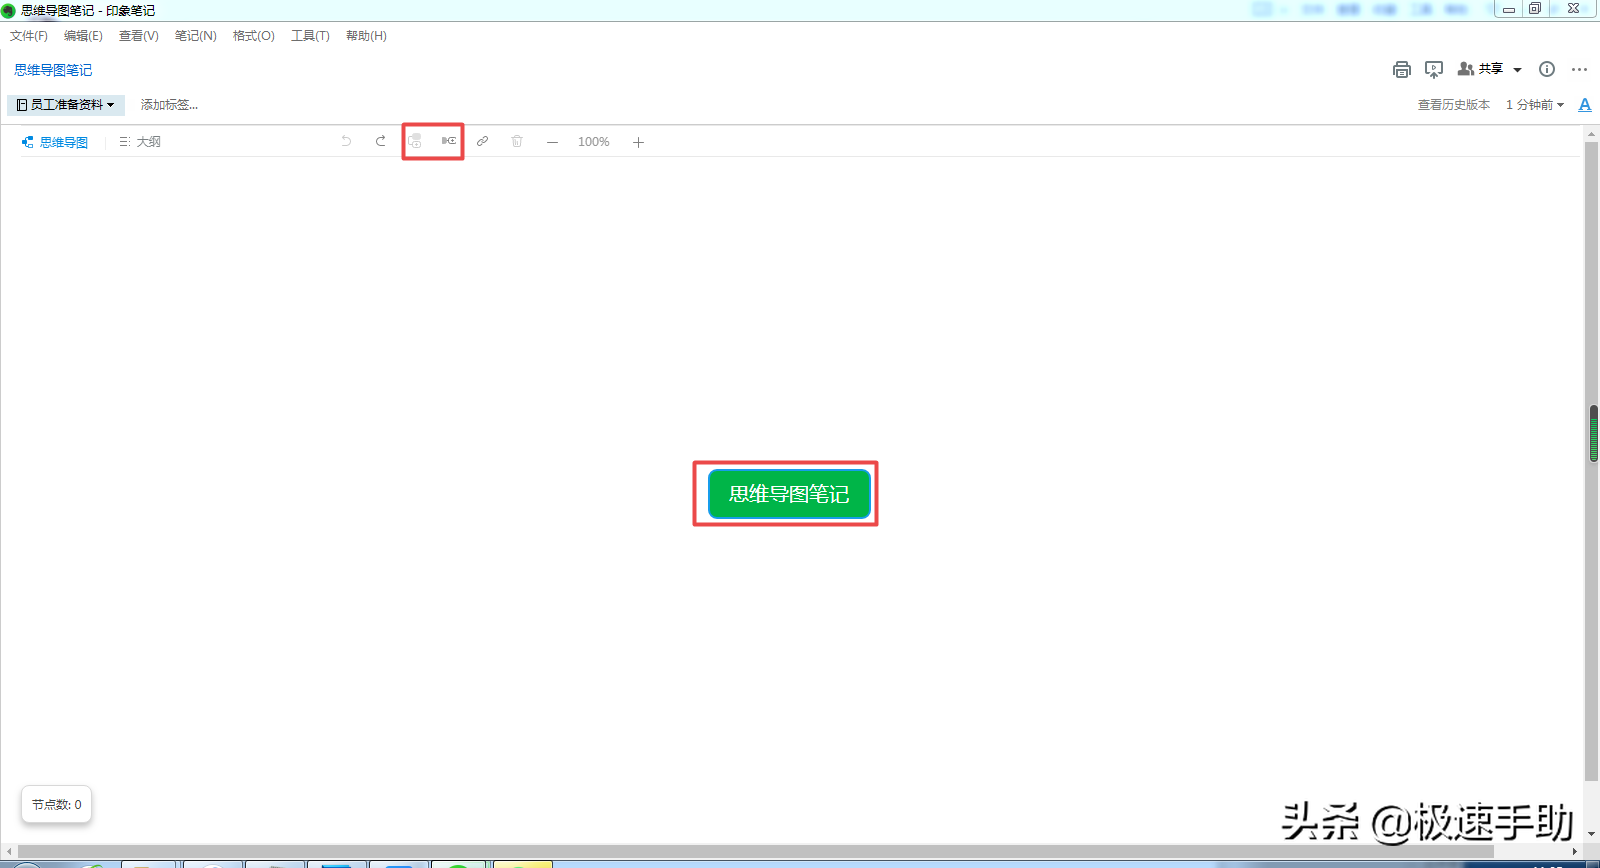Expand the 1 分钟前 time dropdown
The height and width of the screenshot is (868, 1600).
(x=1535, y=105)
